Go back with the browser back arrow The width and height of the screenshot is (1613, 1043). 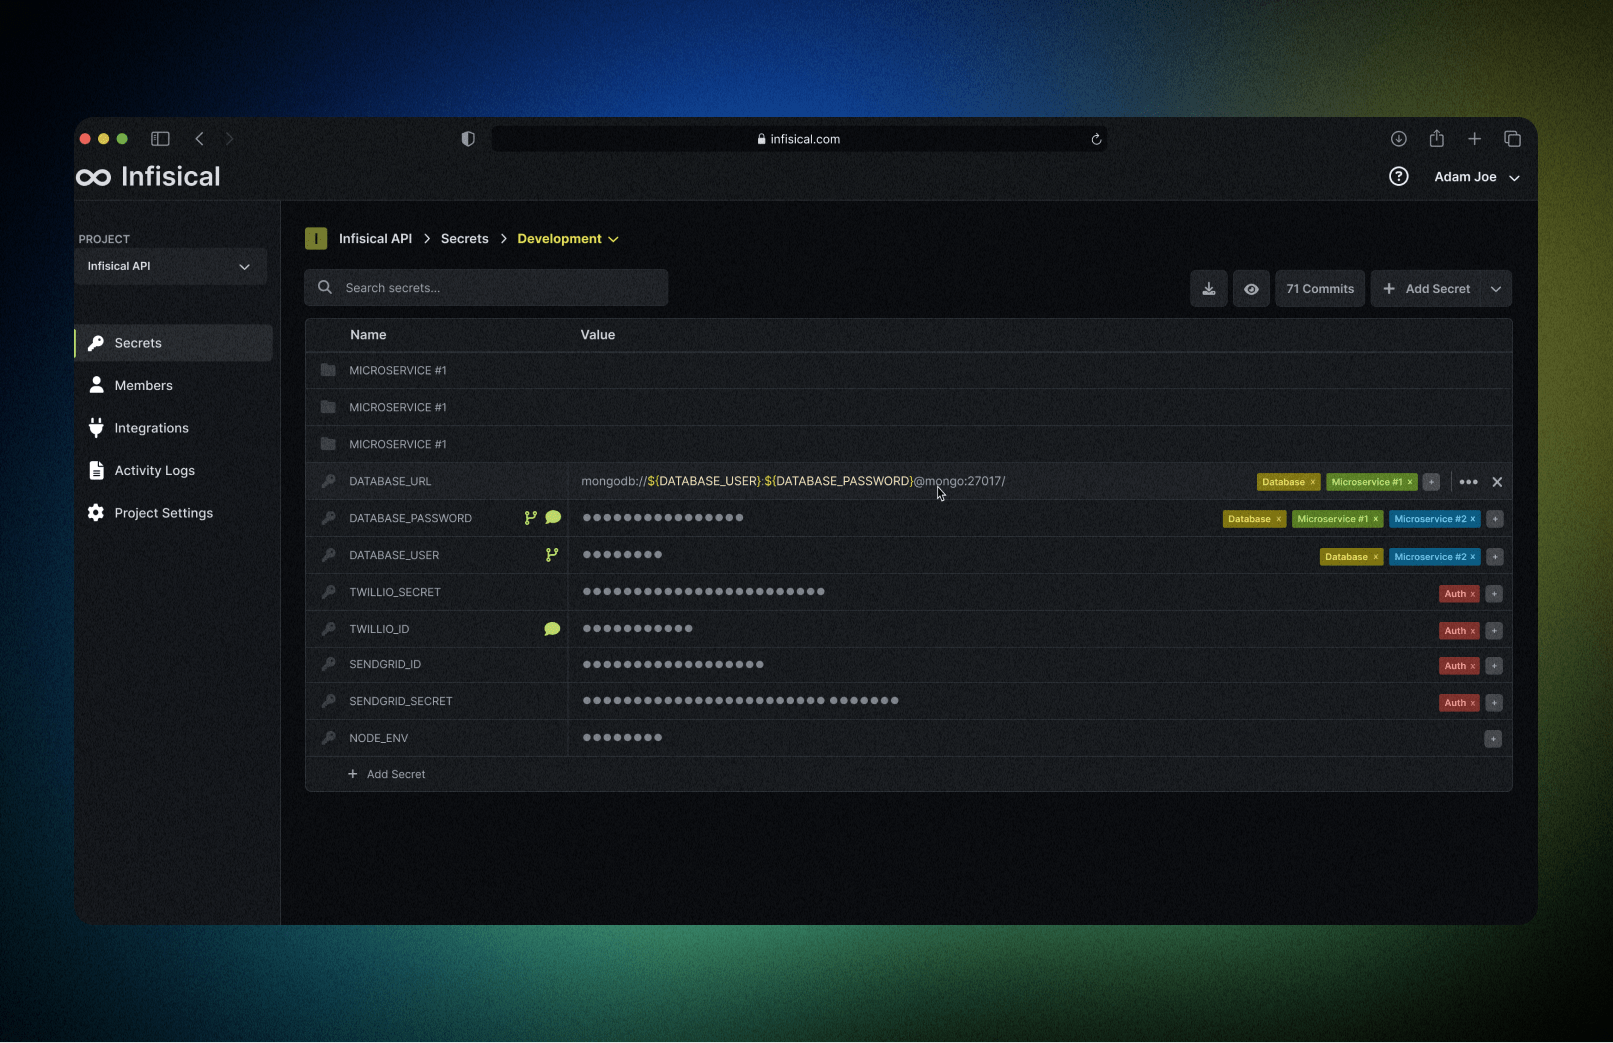pos(199,139)
